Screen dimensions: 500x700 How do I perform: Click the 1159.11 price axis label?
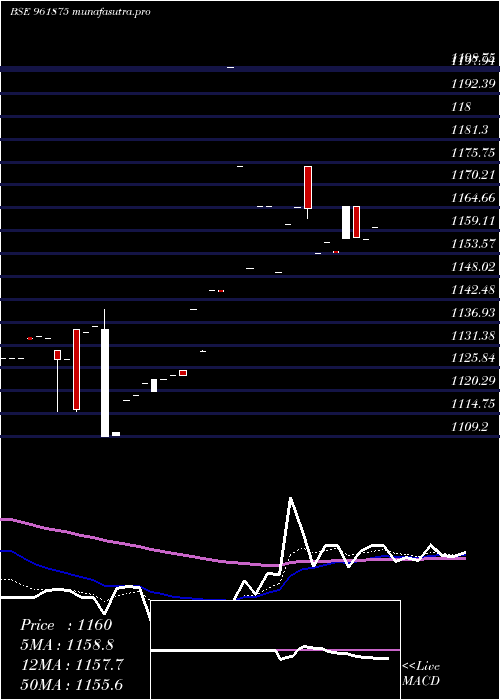(473, 221)
